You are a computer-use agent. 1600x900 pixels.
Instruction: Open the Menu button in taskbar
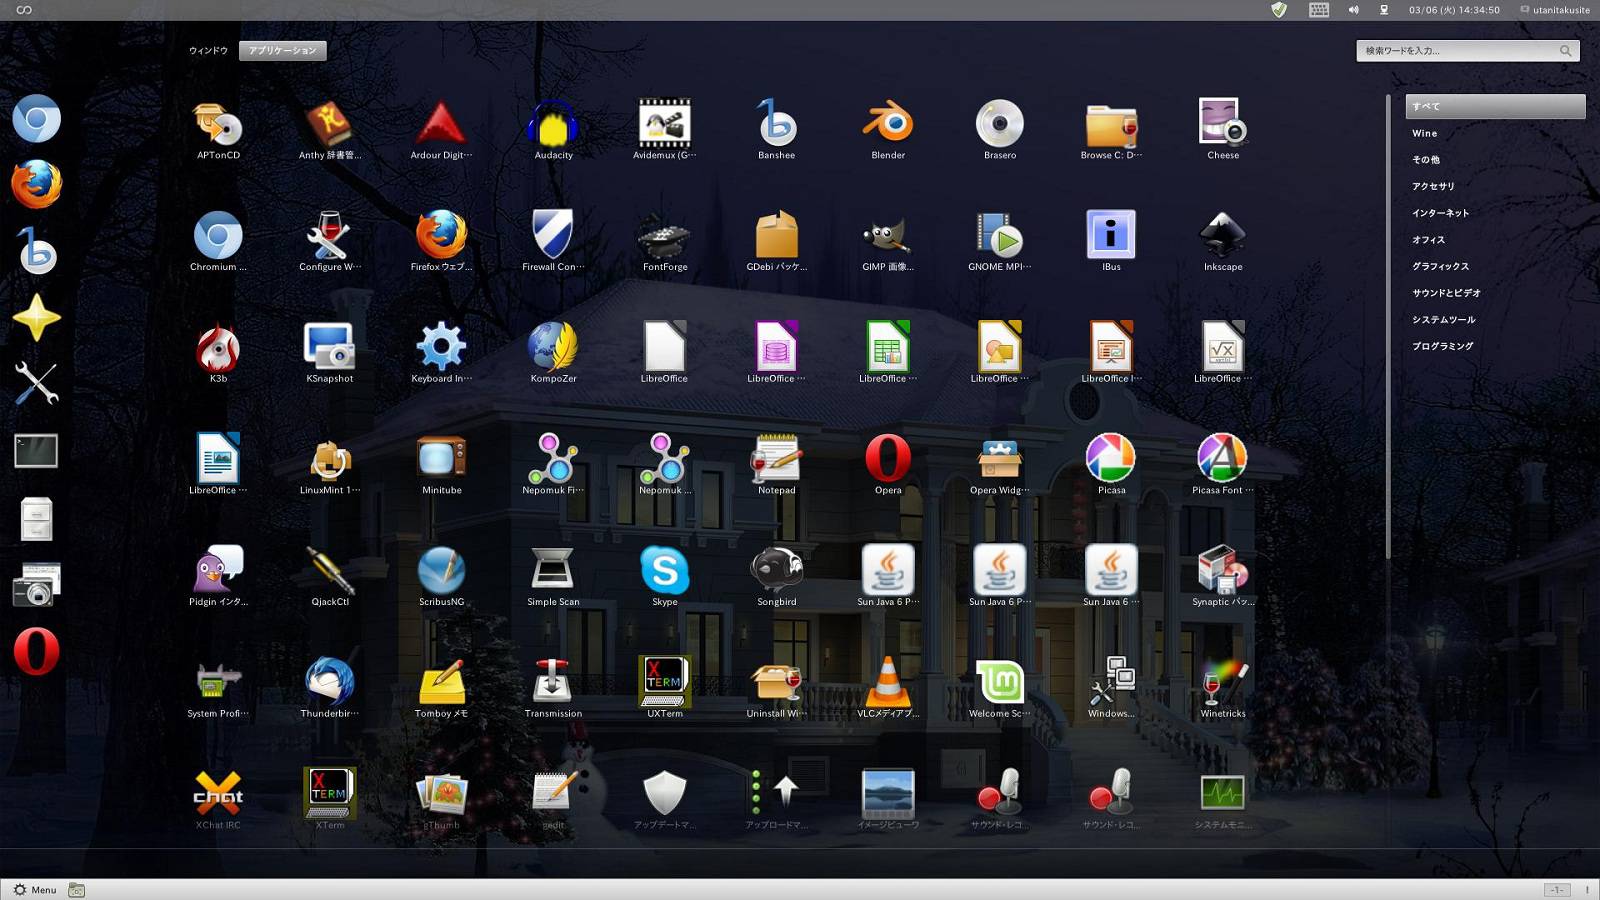[35, 890]
